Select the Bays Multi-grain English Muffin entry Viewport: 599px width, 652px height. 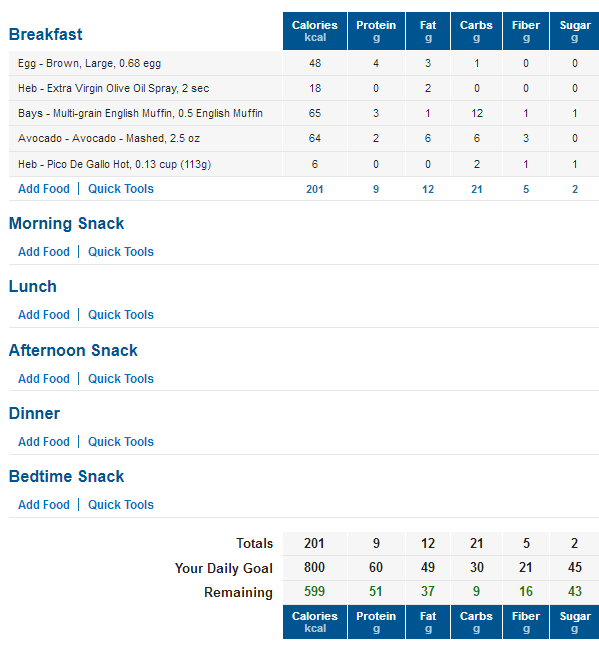tap(140, 114)
